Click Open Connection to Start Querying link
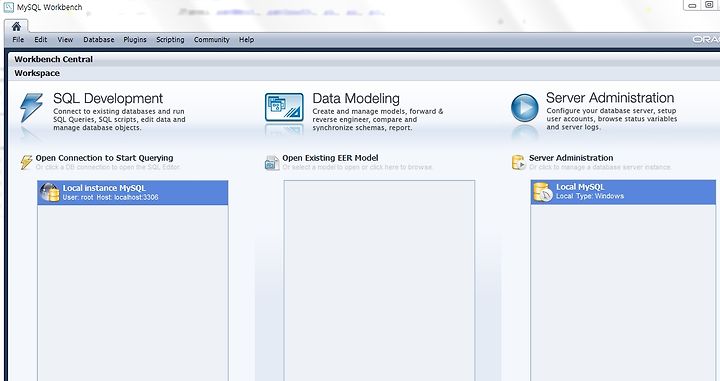The image size is (720, 381). click(x=104, y=158)
